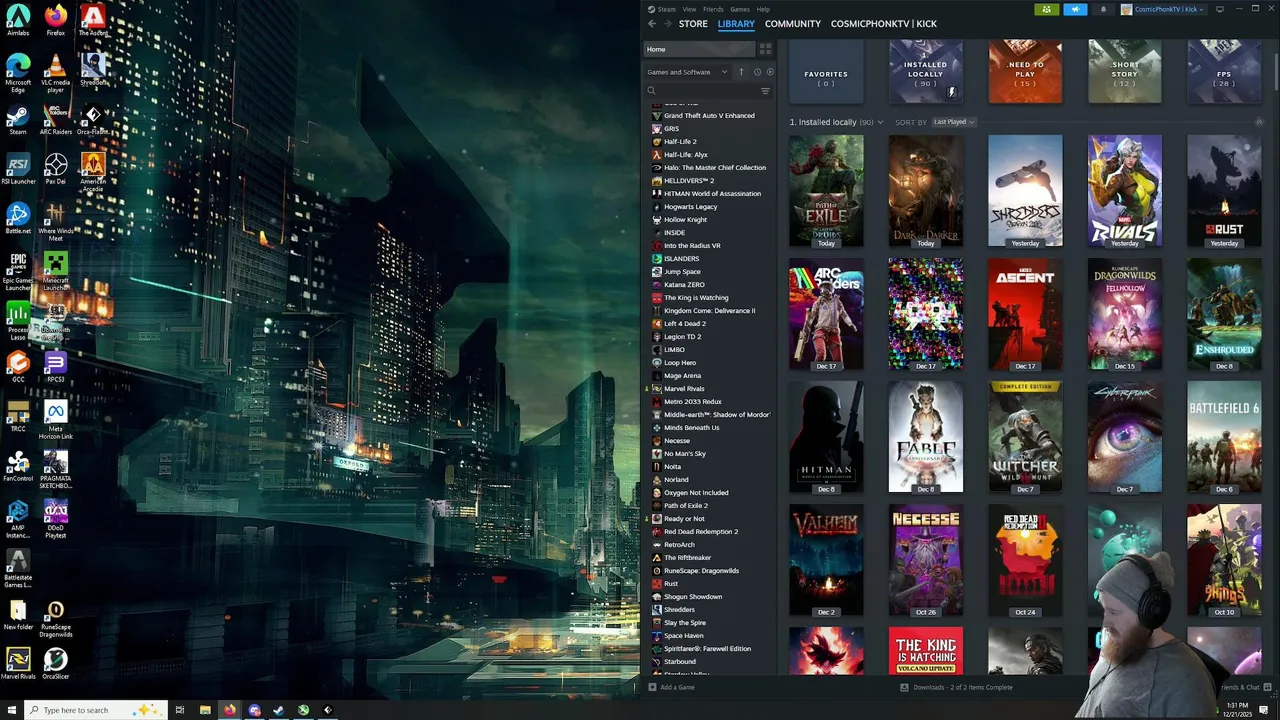Click the Windows taskbar search box
Image resolution: width=1280 pixels, height=720 pixels.
pyautogui.click(x=95, y=710)
